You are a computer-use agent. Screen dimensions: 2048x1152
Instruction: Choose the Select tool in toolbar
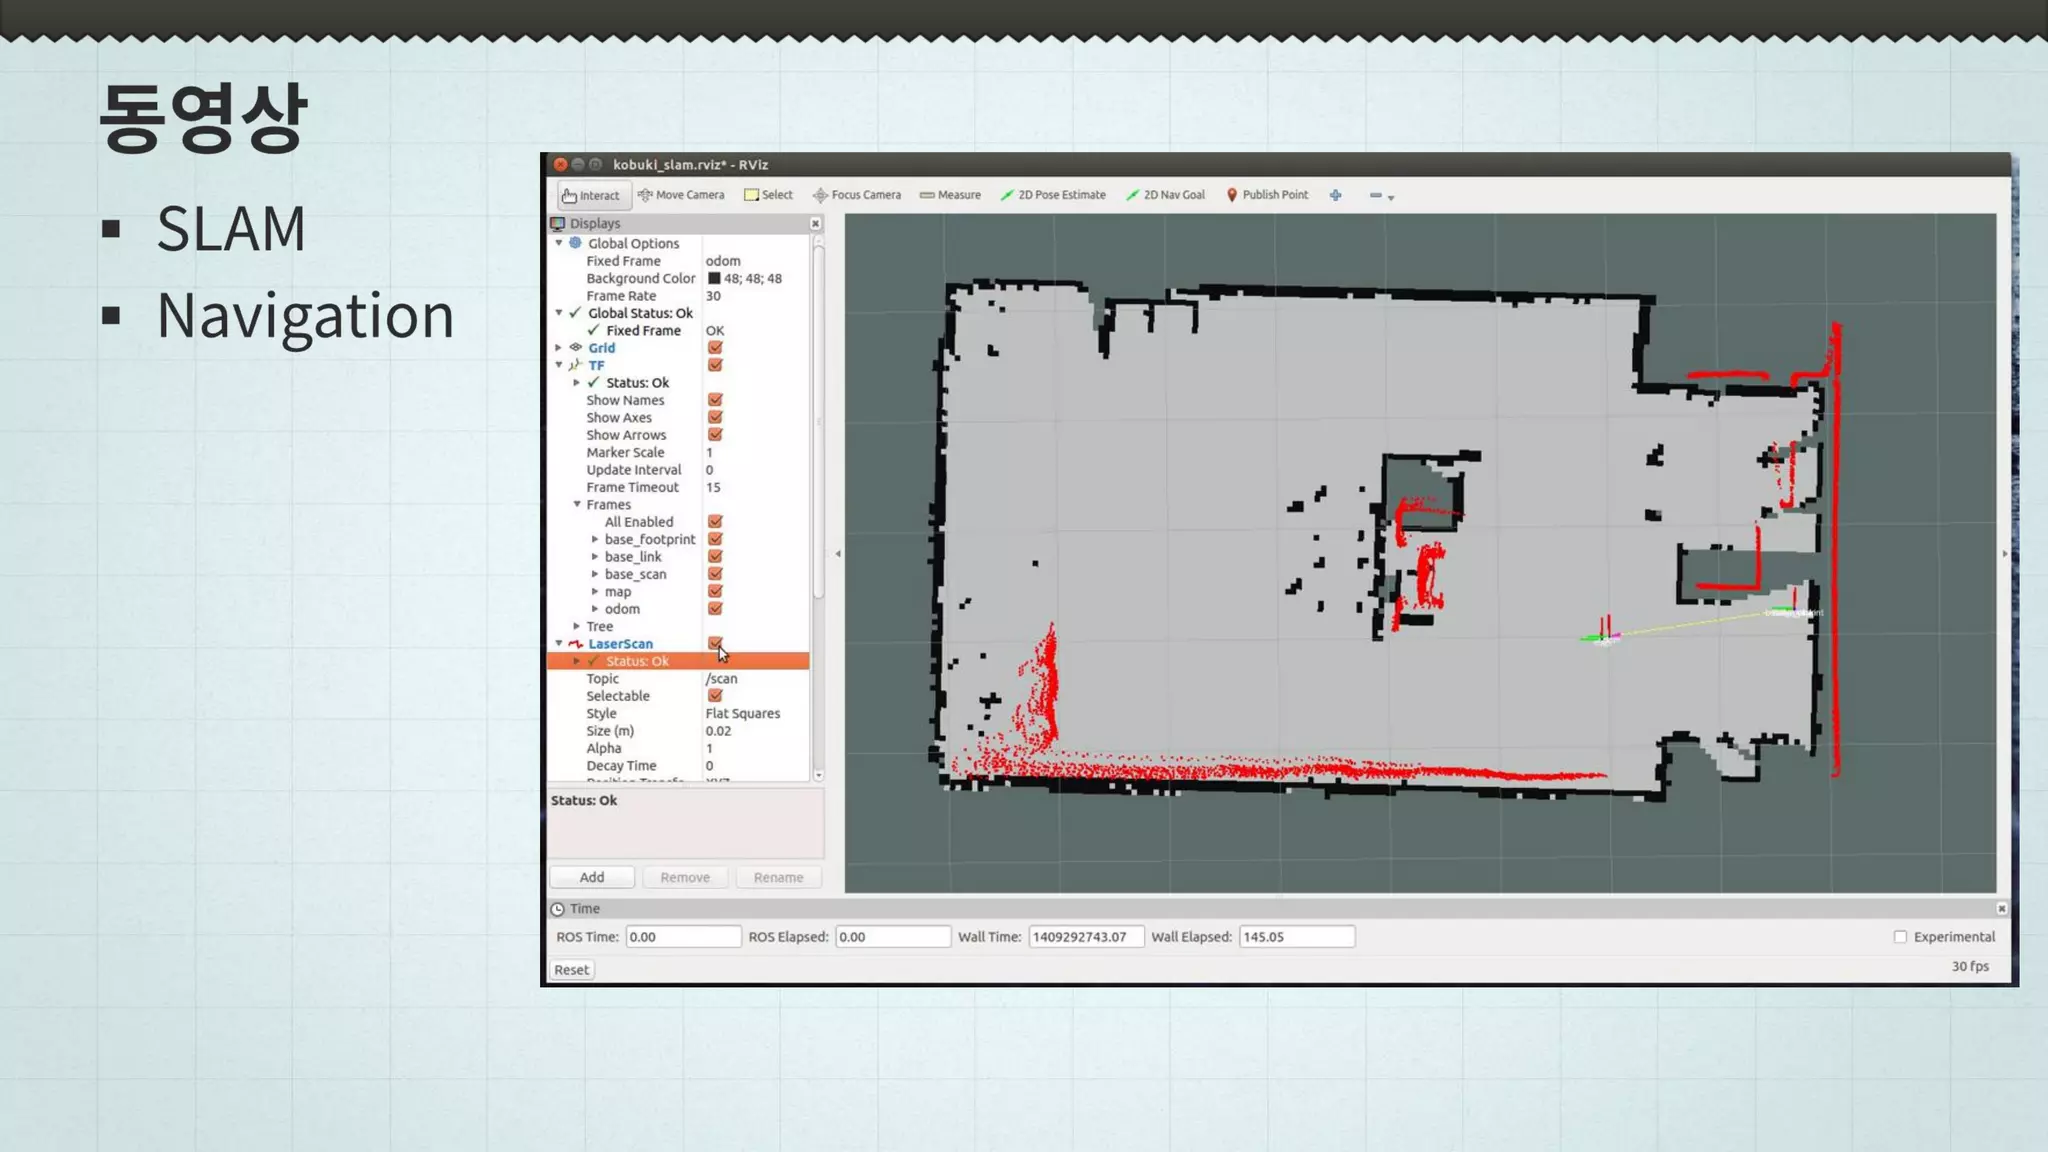click(768, 195)
